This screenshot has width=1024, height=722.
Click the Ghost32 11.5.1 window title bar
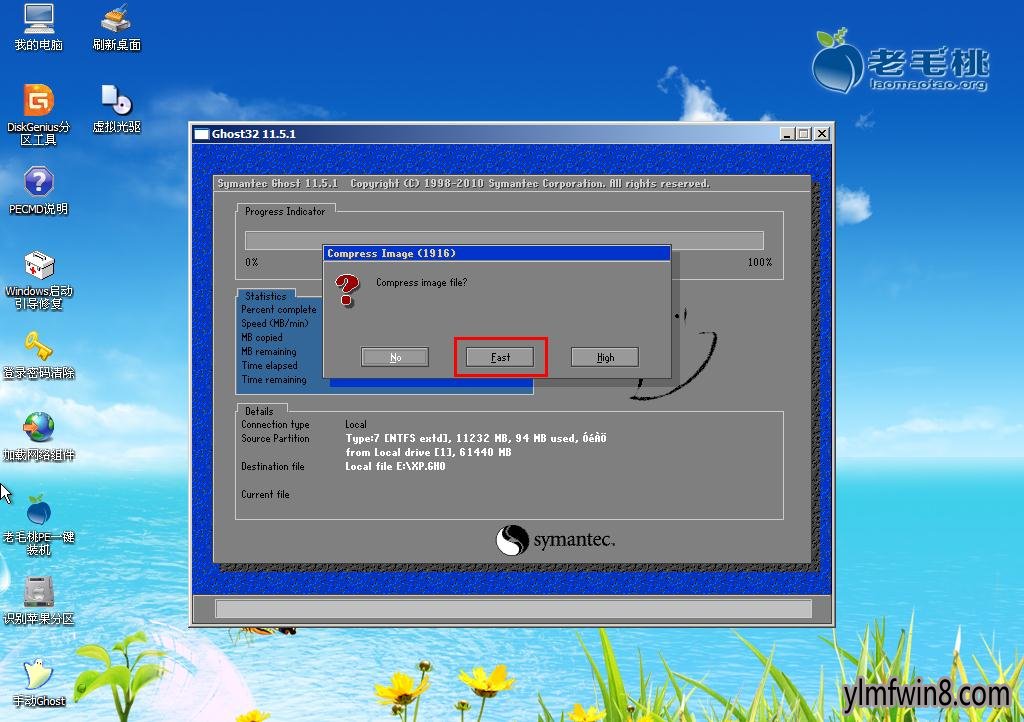tap(511, 134)
